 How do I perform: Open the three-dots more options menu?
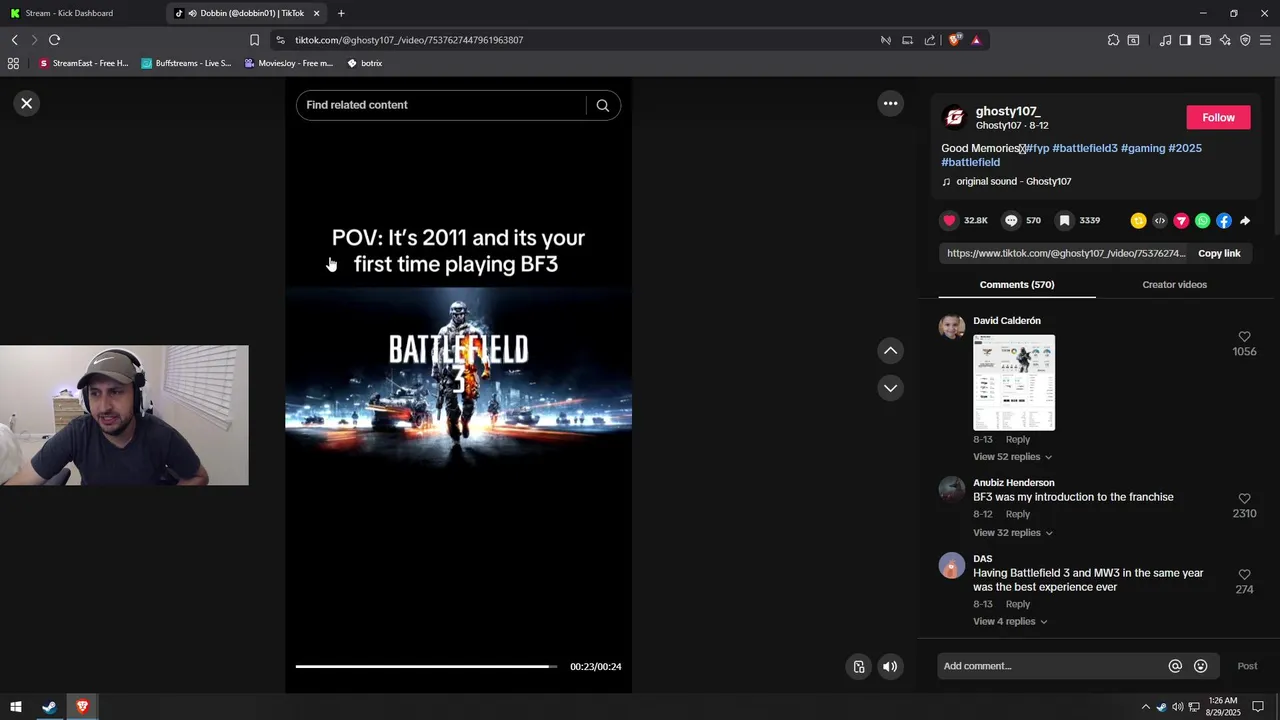click(x=890, y=103)
